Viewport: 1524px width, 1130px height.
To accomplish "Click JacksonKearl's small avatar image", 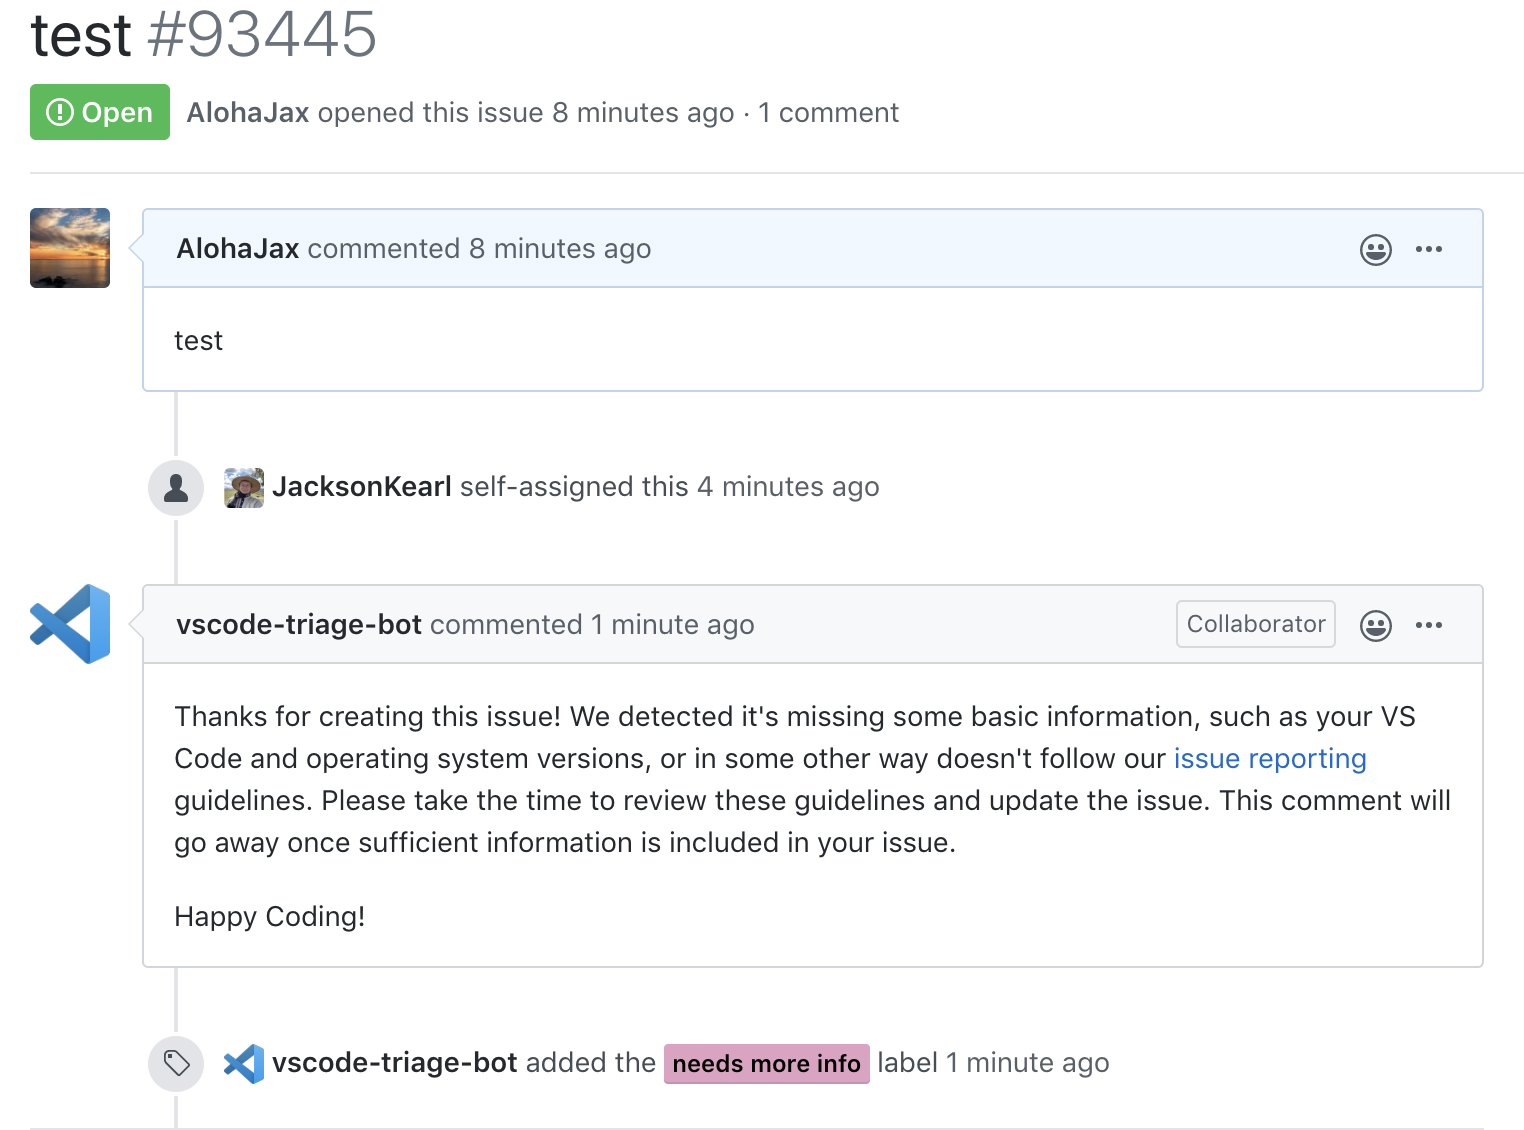I will (244, 488).
